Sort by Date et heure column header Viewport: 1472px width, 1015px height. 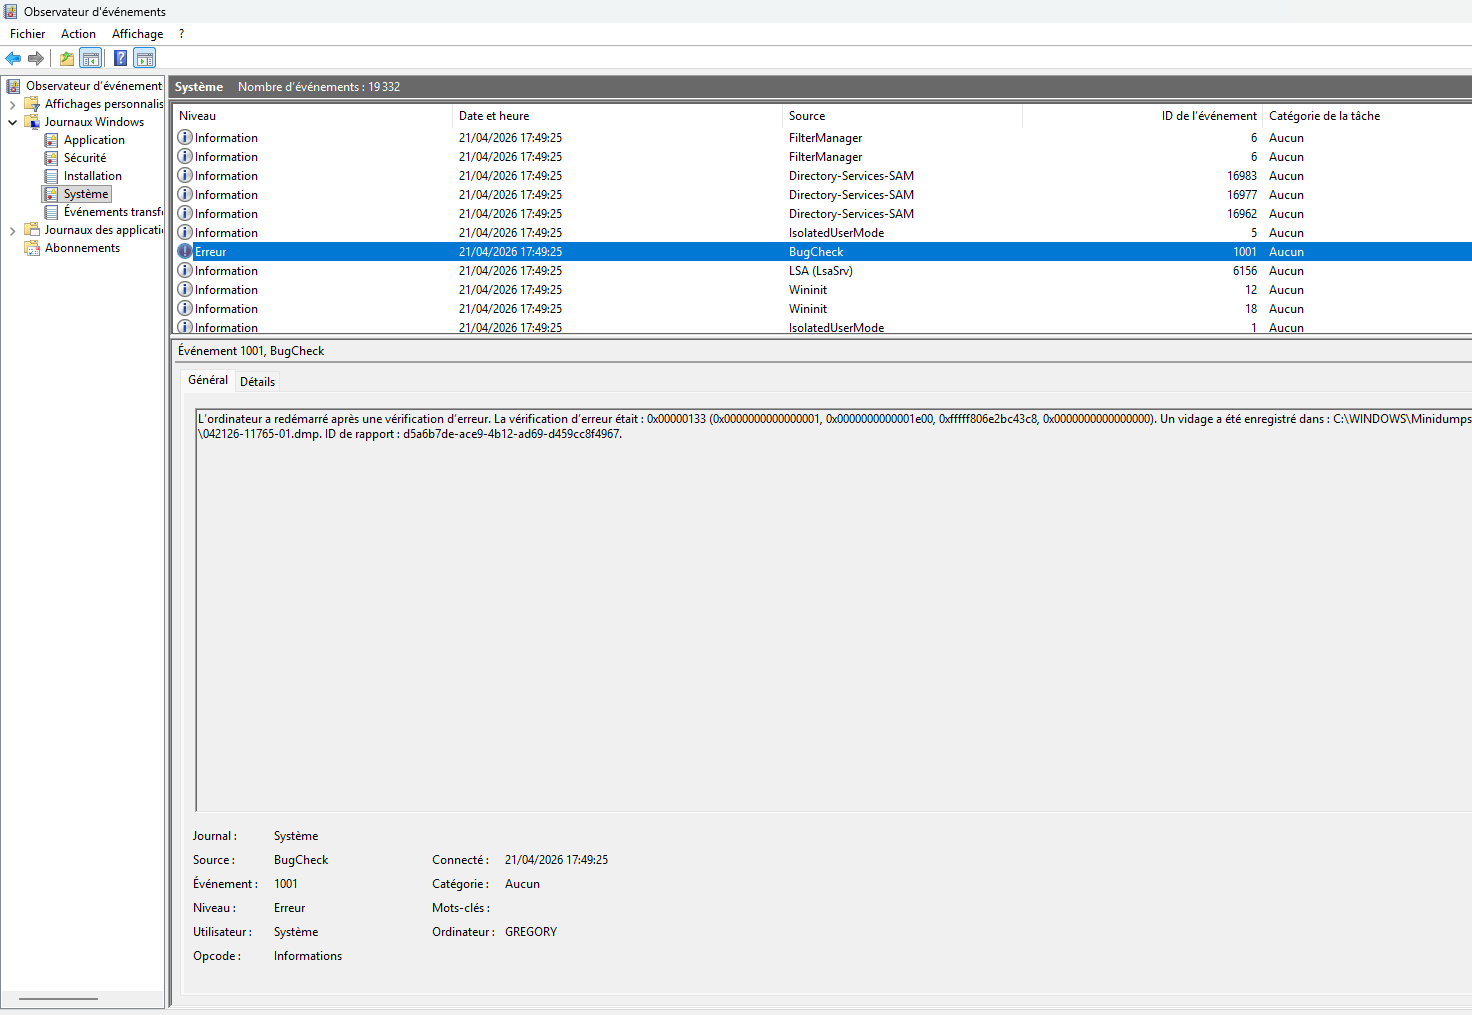[494, 116]
